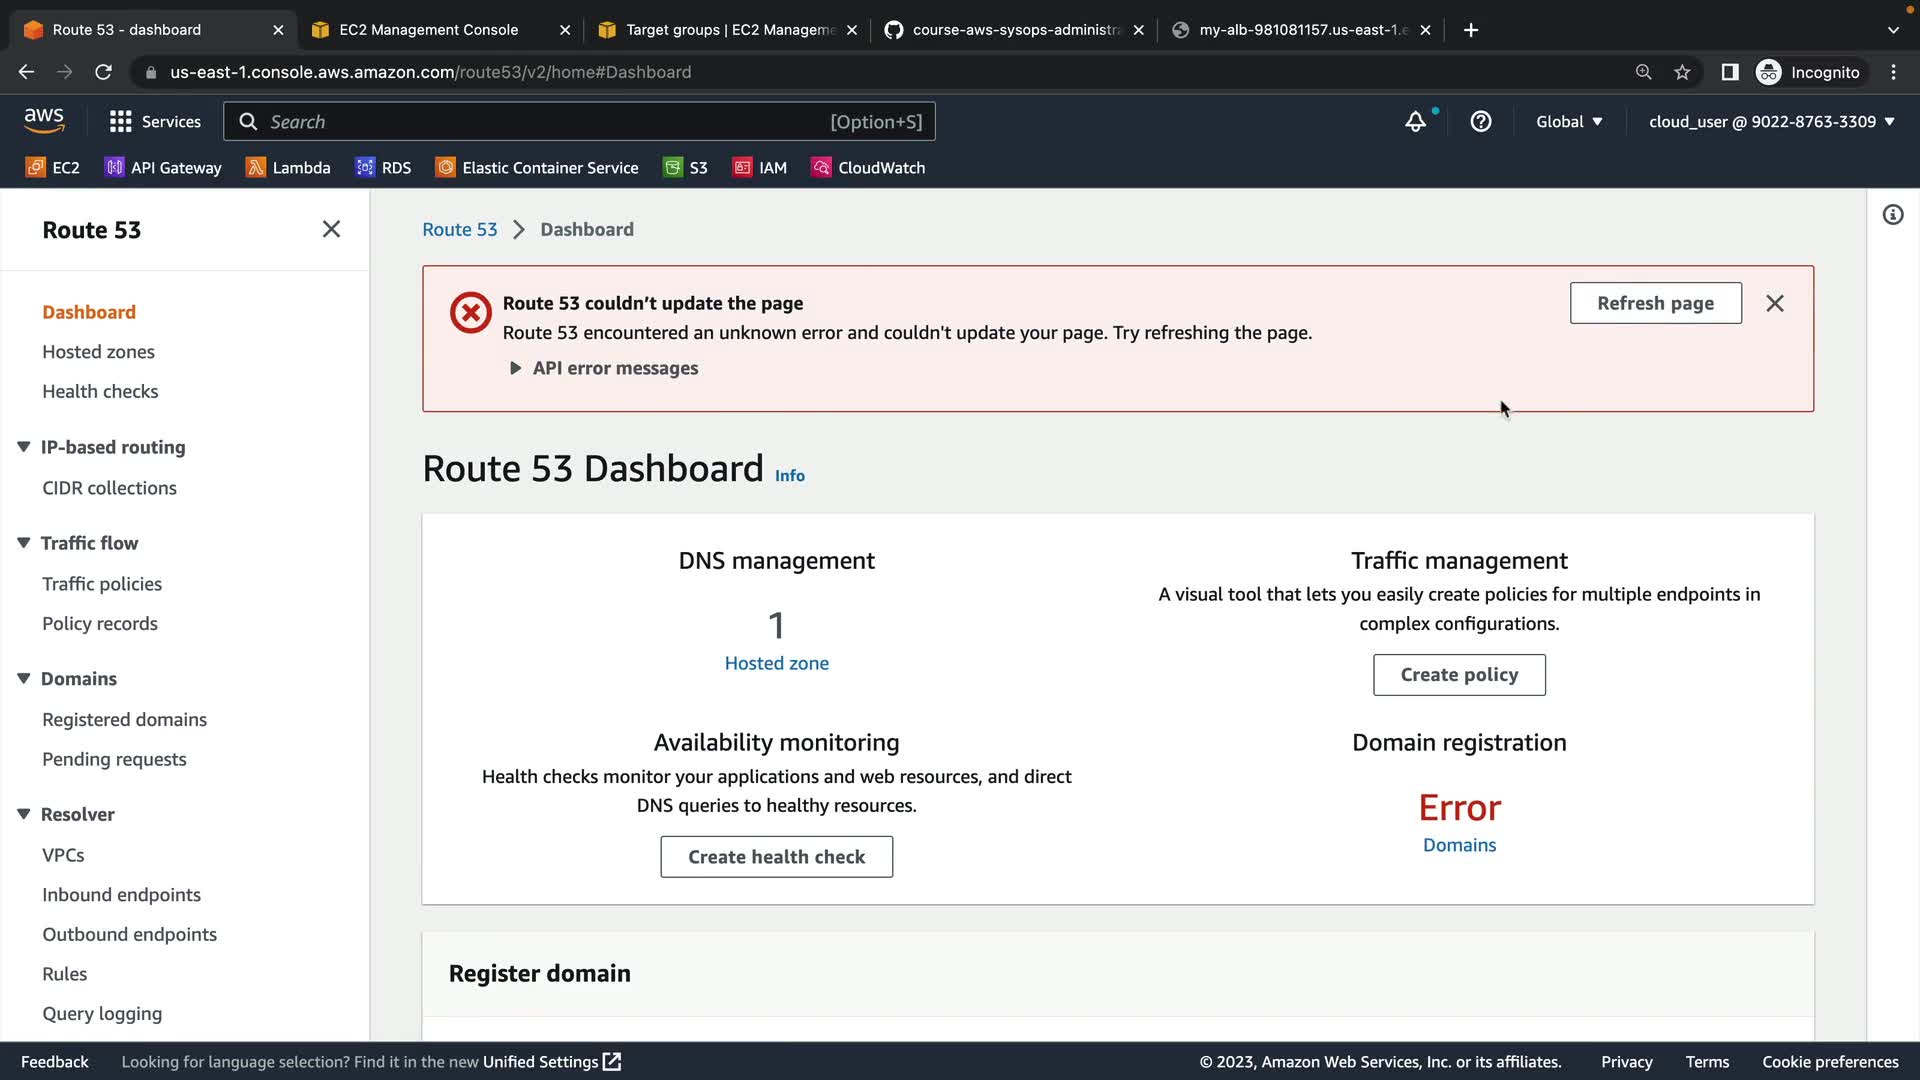The image size is (1920, 1080).
Task: Click the AWS help question mark icon
Action: click(x=1481, y=122)
